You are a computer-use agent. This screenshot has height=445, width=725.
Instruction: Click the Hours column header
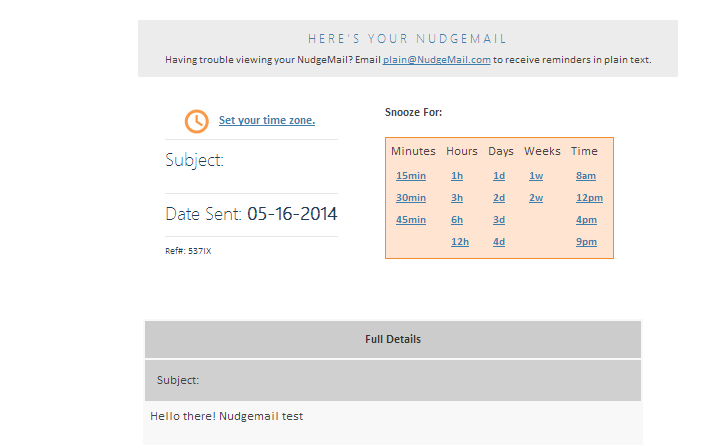(x=461, y=151)
